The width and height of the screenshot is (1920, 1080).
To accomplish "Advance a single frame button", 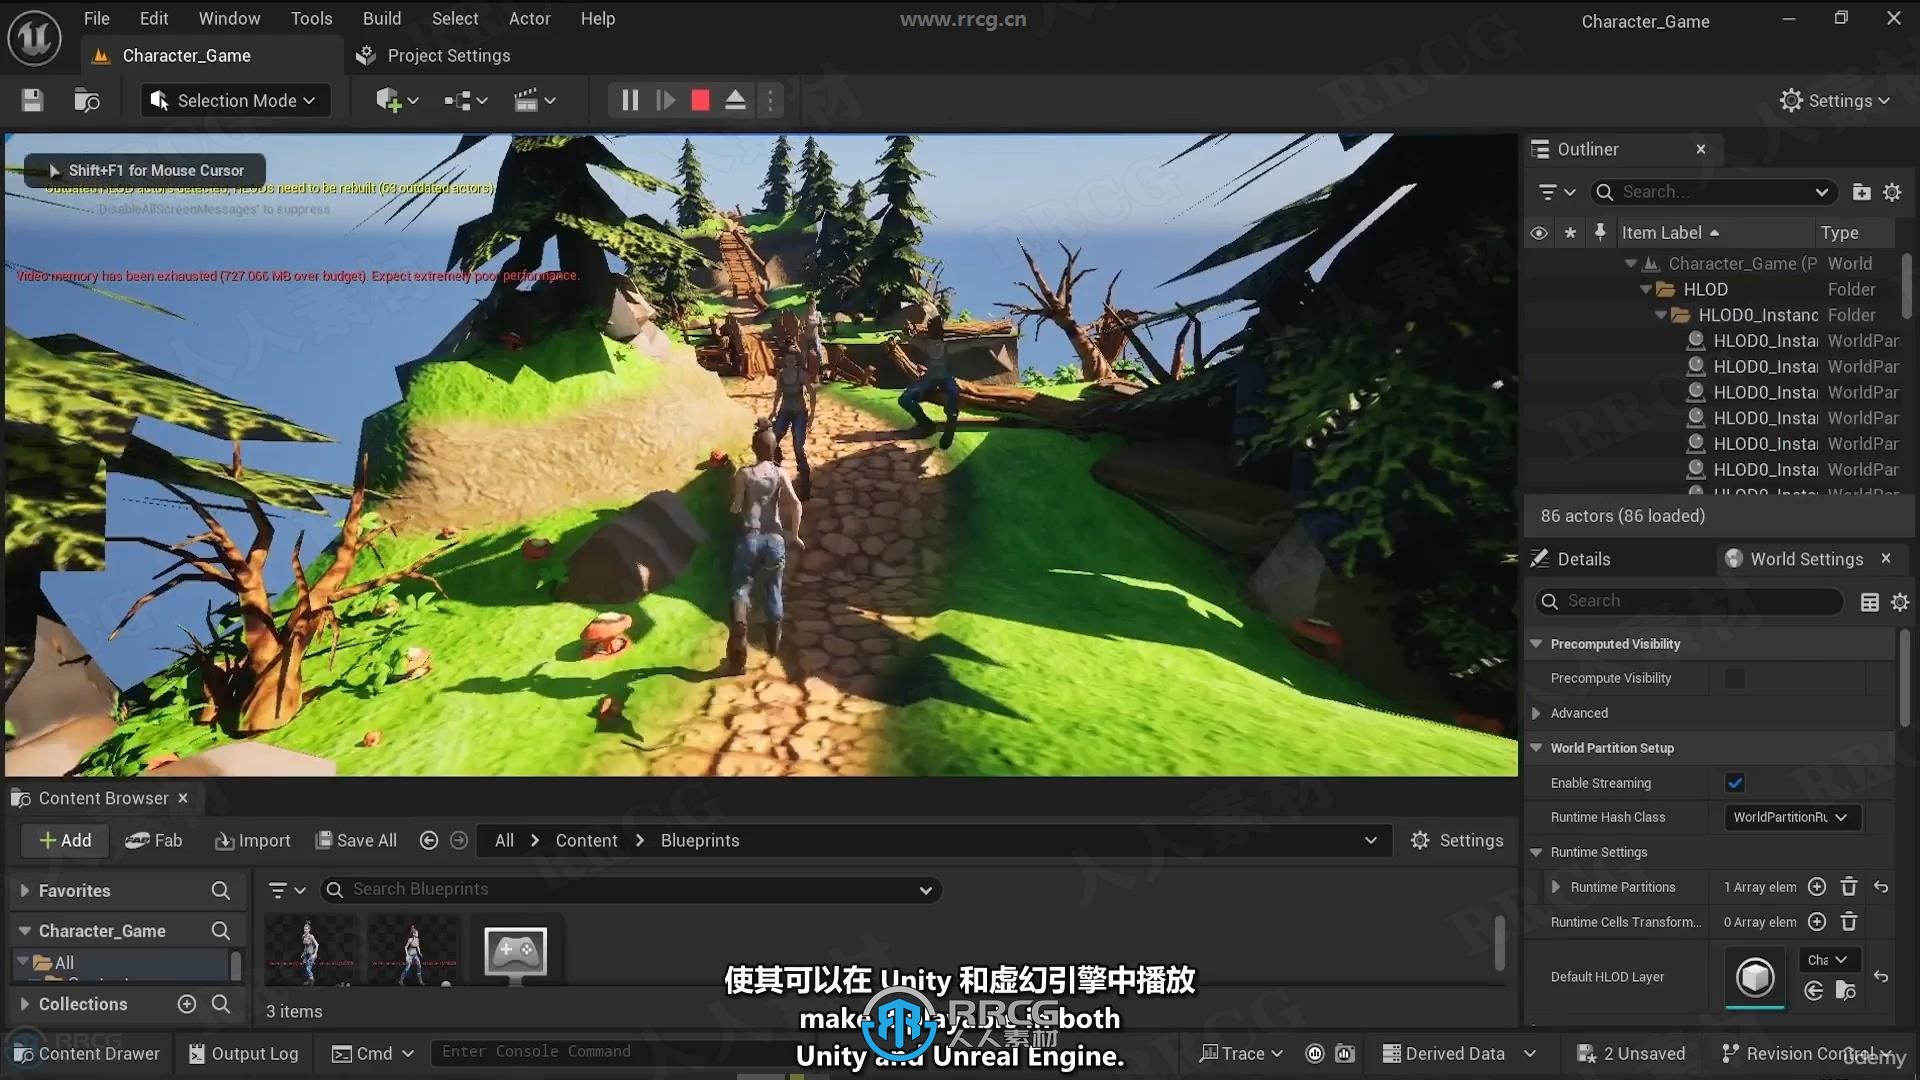I will (x=665, y=100).
